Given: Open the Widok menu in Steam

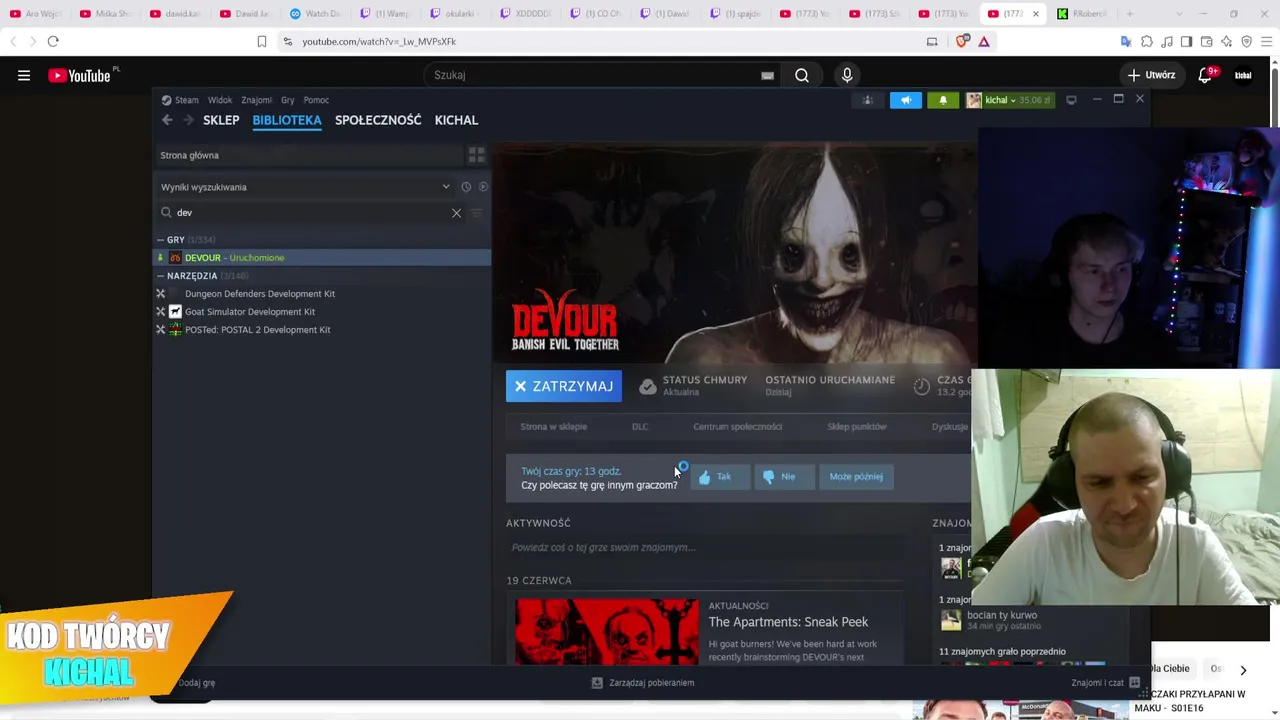Looking at the screenshot, I should point(220,100).
